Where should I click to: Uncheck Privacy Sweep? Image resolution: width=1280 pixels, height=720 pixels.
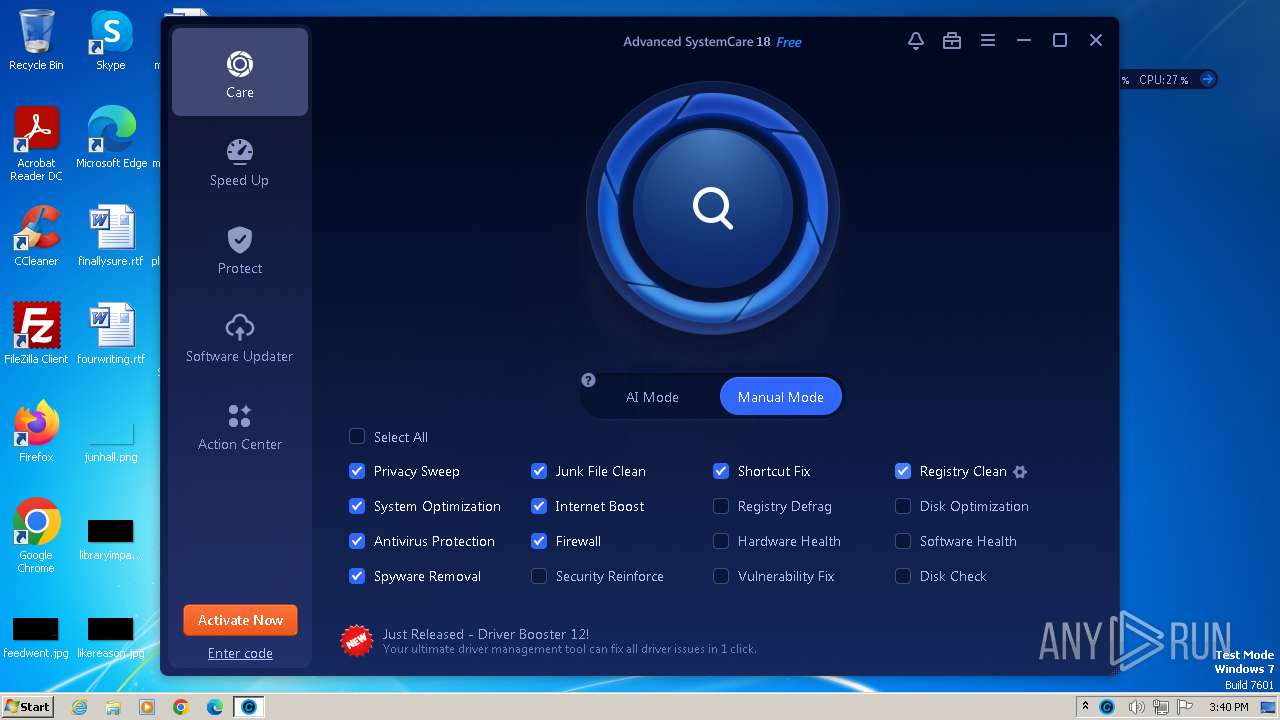357,471
